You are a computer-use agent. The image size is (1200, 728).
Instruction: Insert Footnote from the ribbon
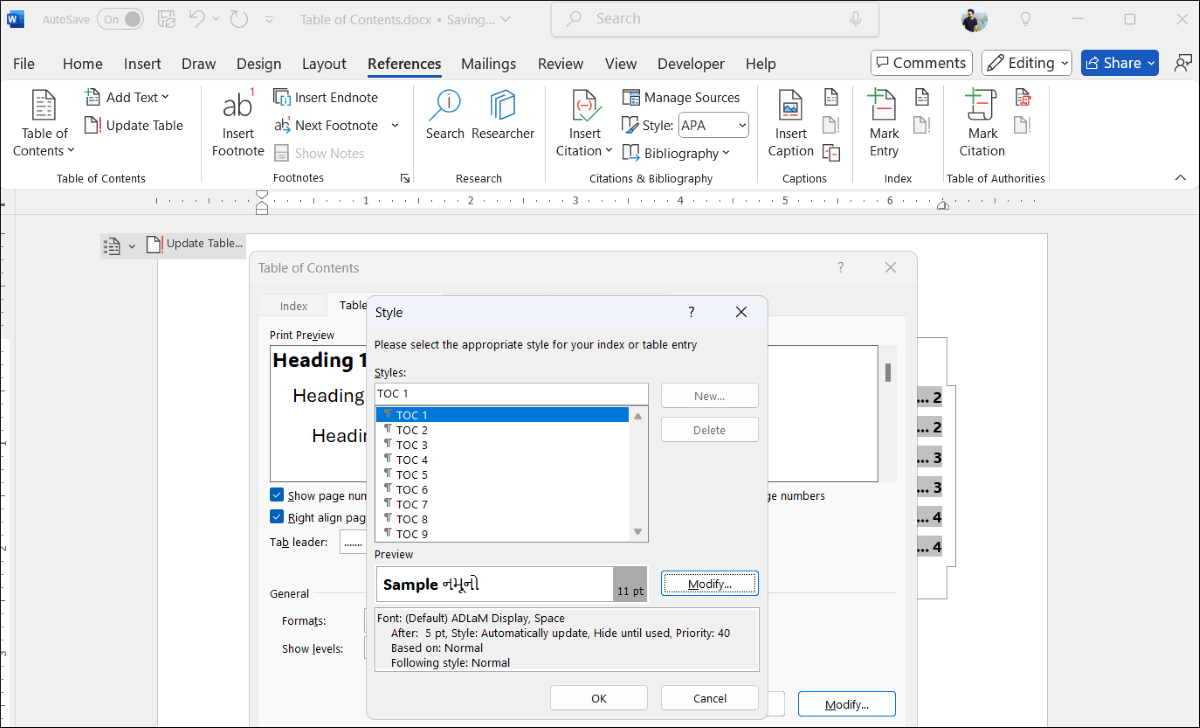(x=238, y=124)
